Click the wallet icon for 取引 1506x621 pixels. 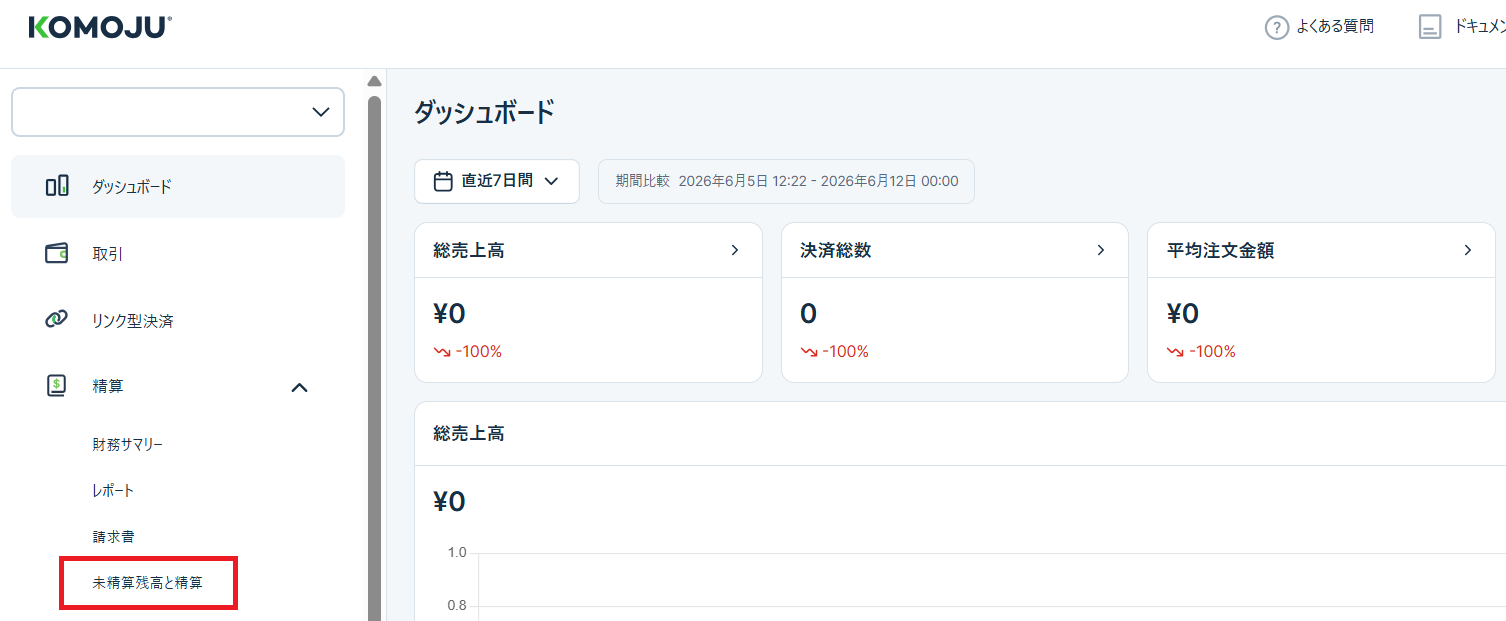57,254
